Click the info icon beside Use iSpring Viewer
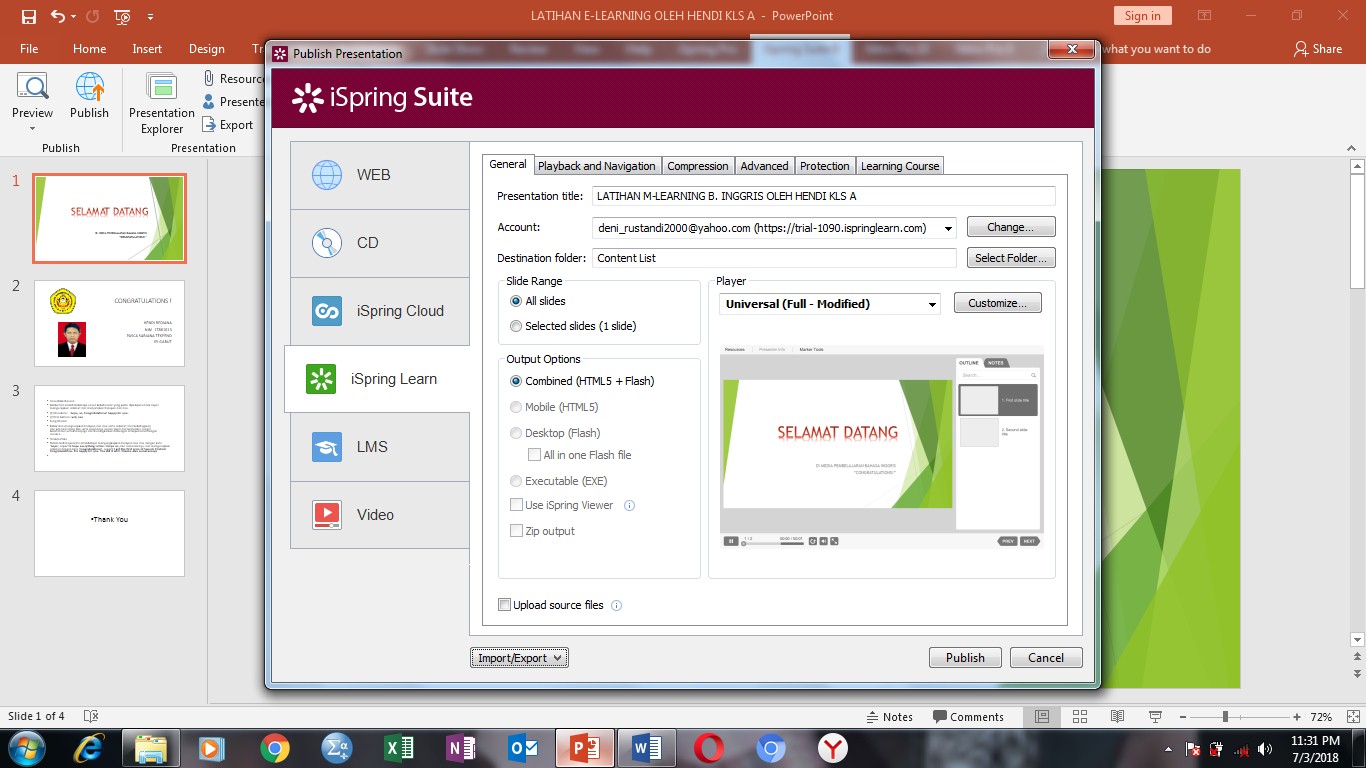This screenshot has height=768, width=1366. pos(629,505)
